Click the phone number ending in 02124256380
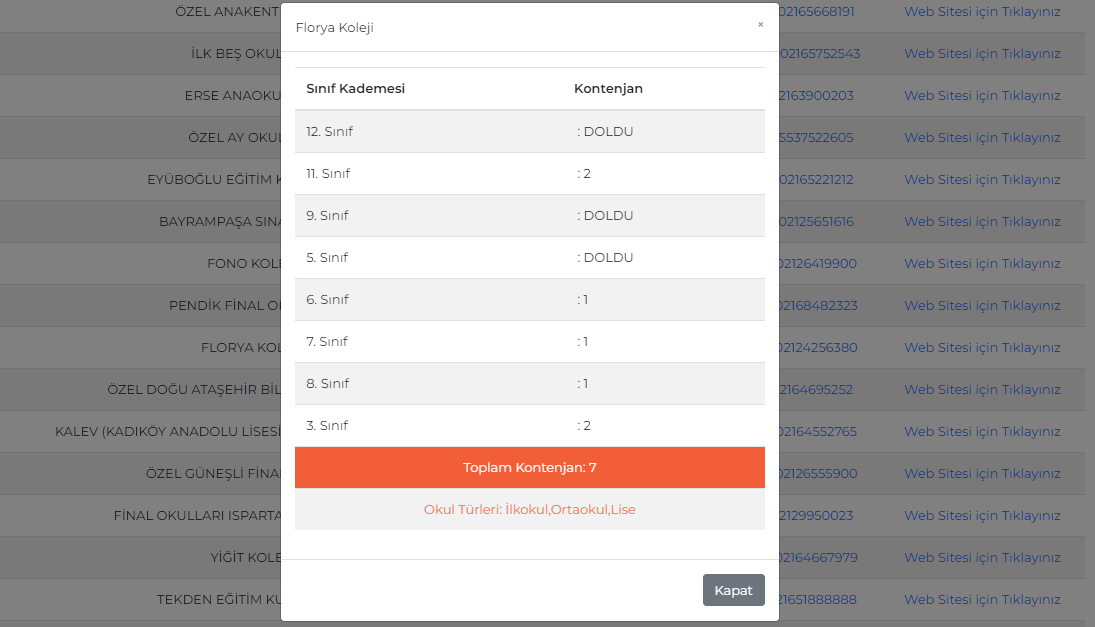Viewport: 1095px width, 627px height. coord(818,348)
